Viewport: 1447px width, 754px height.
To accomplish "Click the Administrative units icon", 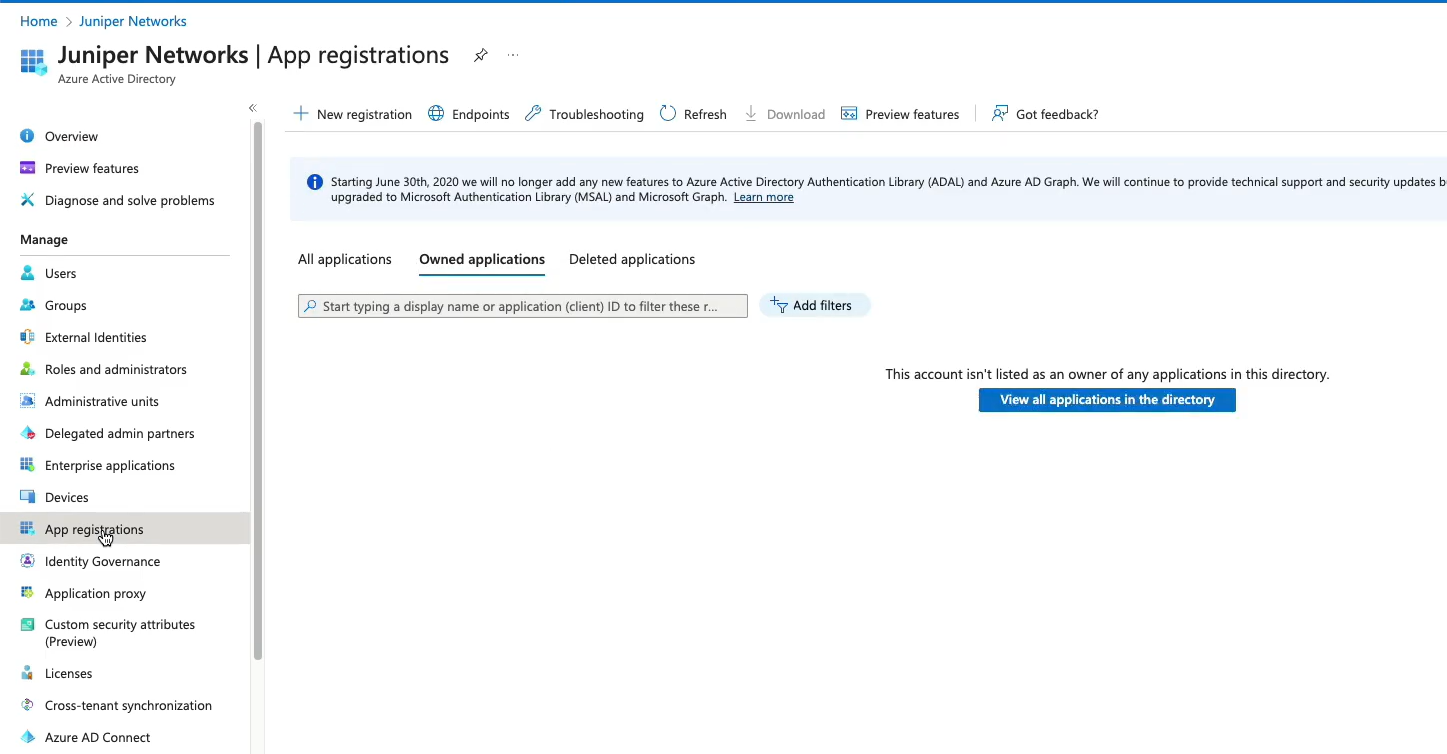I will coord(27,401).
